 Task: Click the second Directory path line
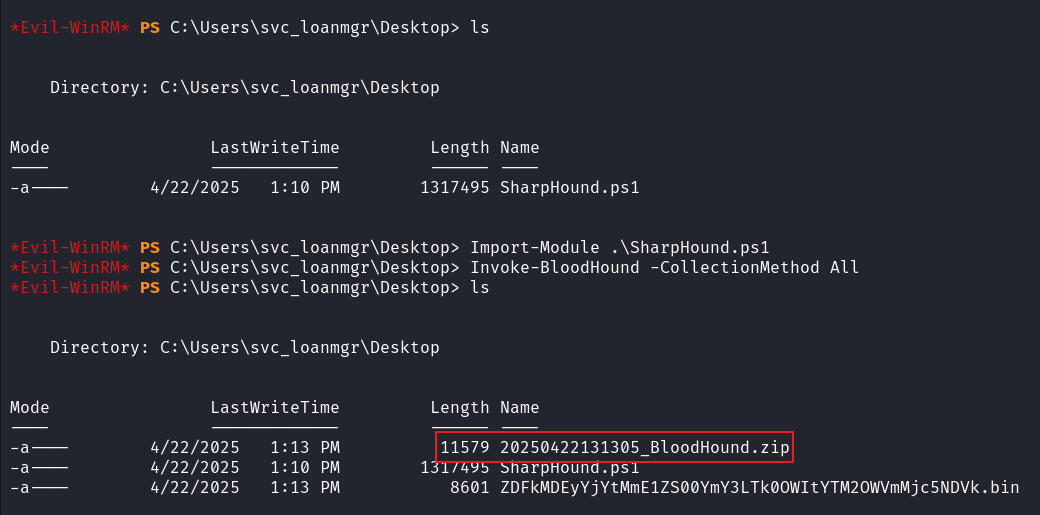pyautogui.click(x=245, y=347)
